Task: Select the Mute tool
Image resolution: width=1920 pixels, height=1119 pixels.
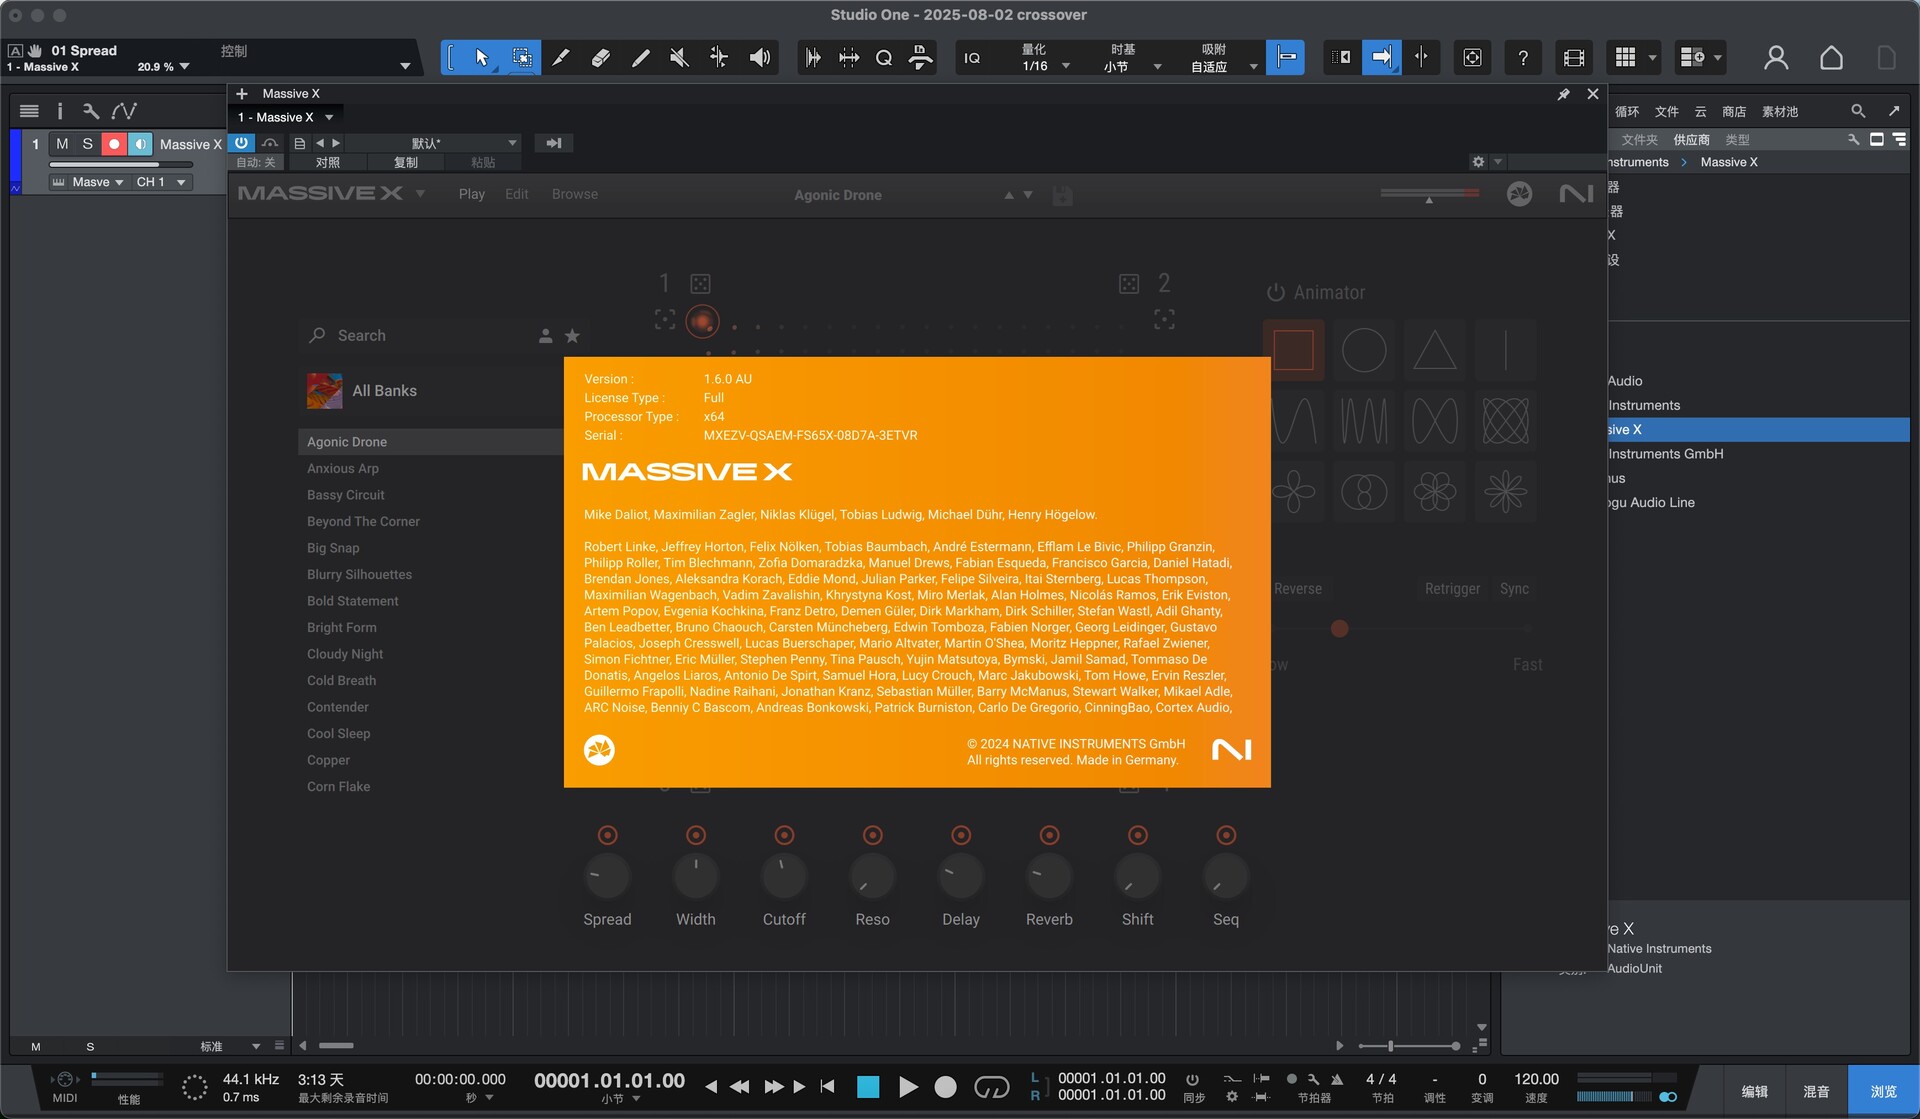Action: (679, 57)
